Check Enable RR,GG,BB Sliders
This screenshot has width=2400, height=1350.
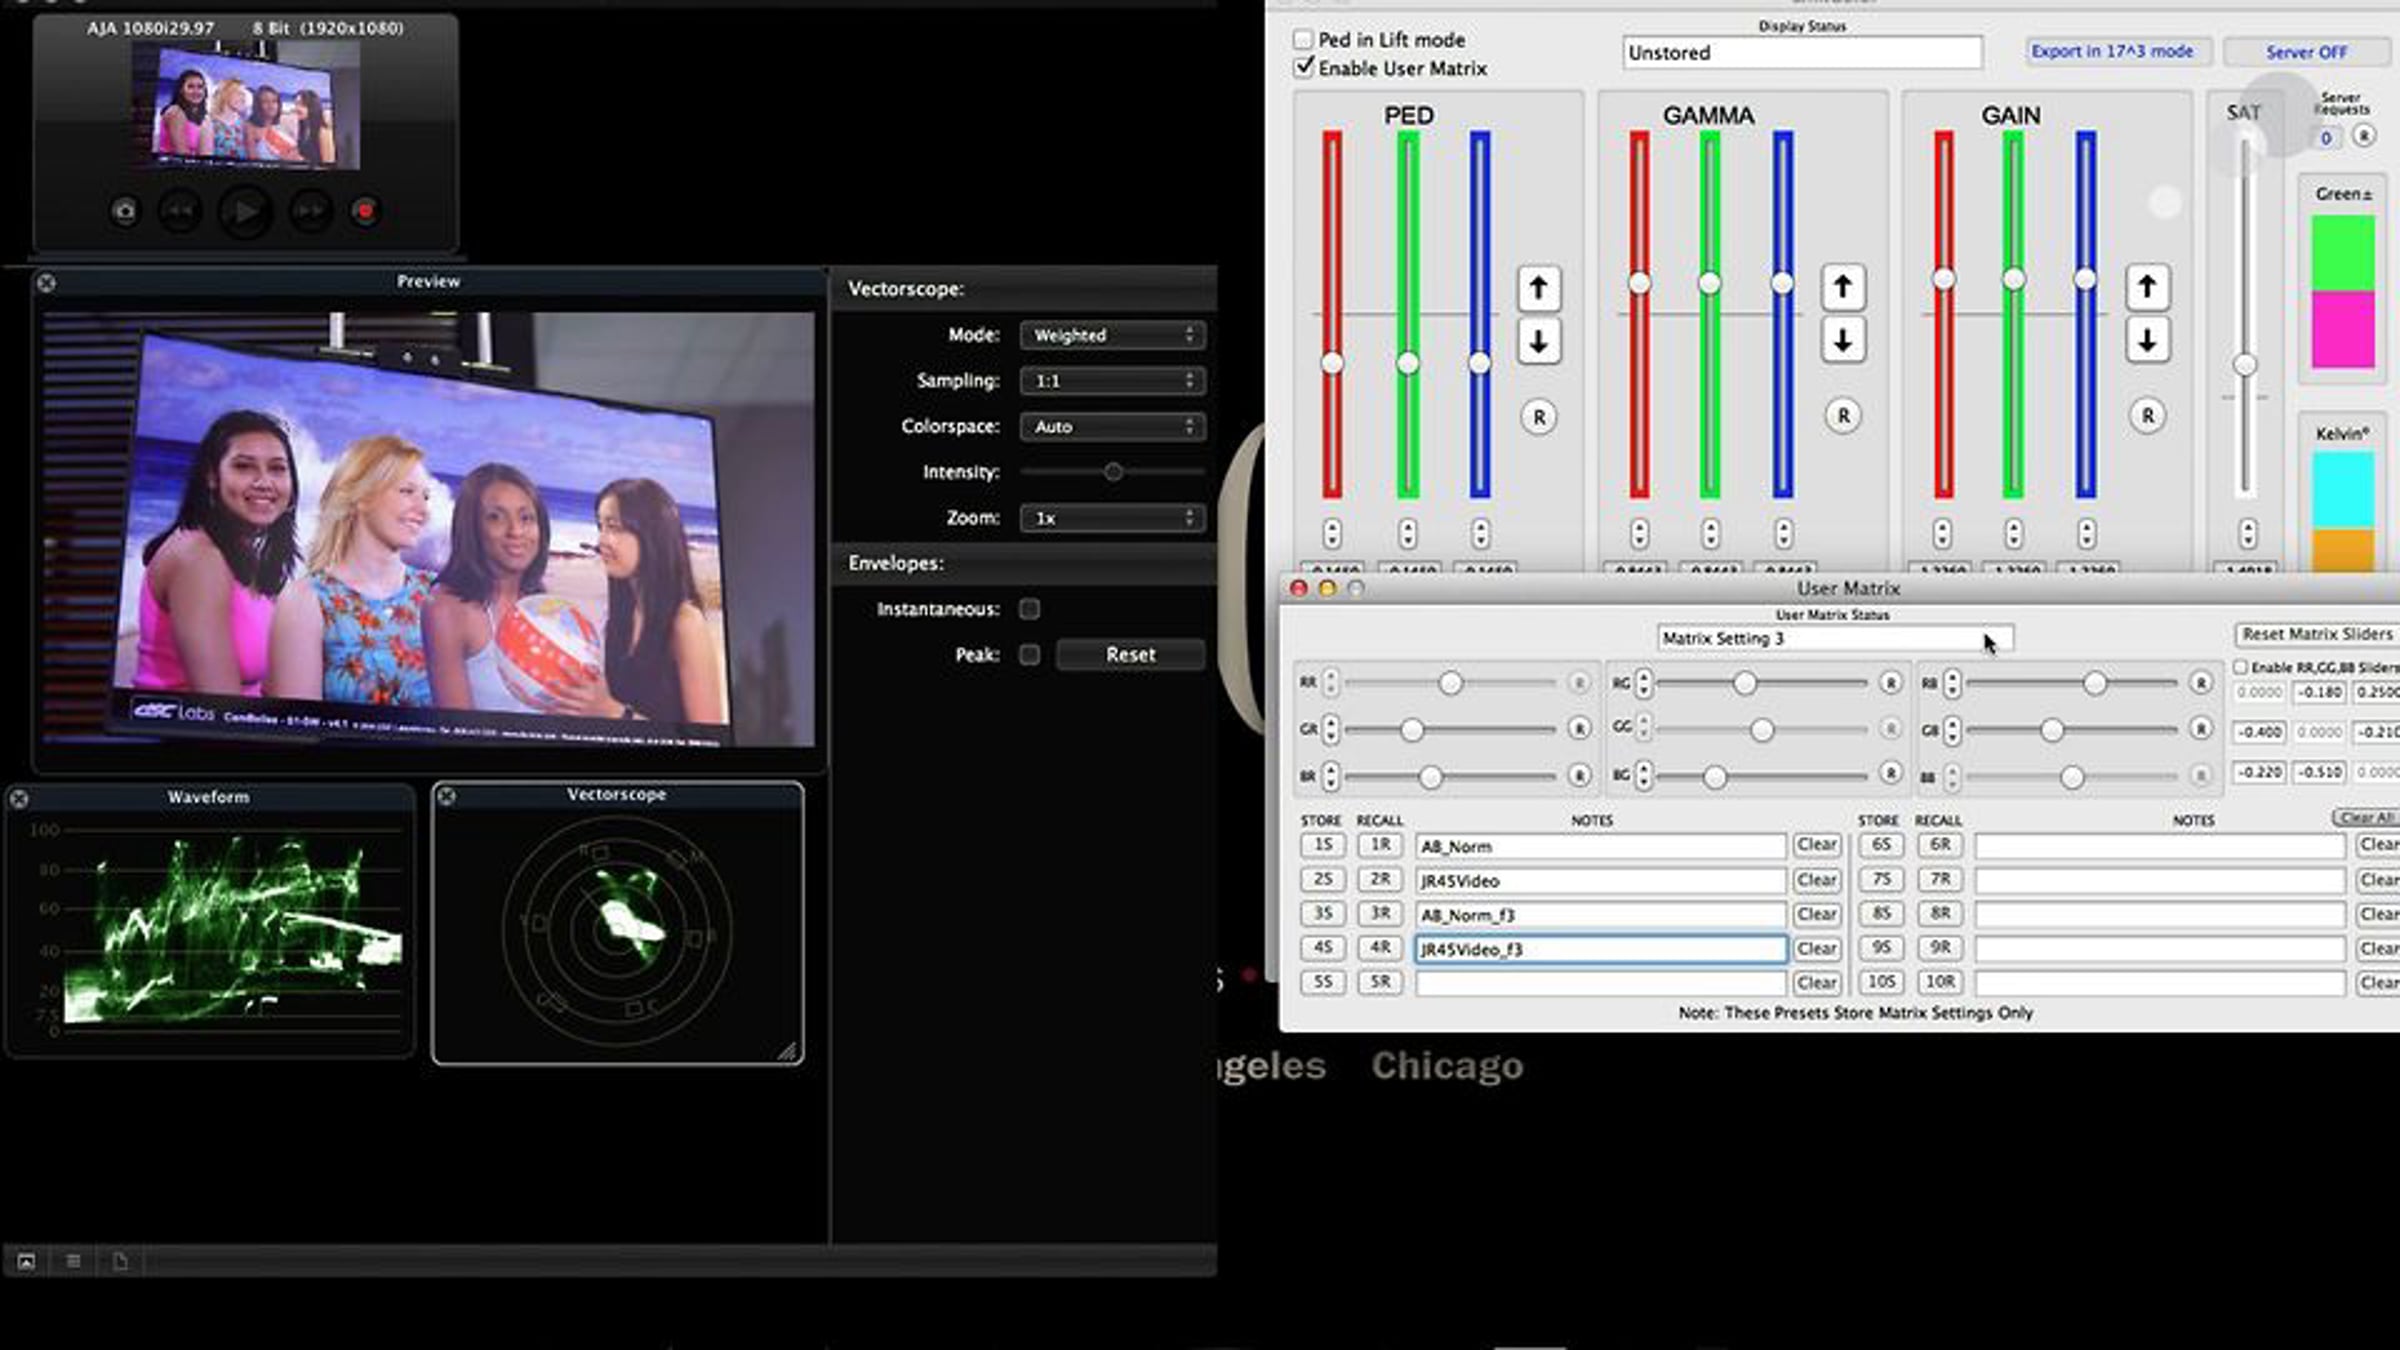tap(2241, 667)
